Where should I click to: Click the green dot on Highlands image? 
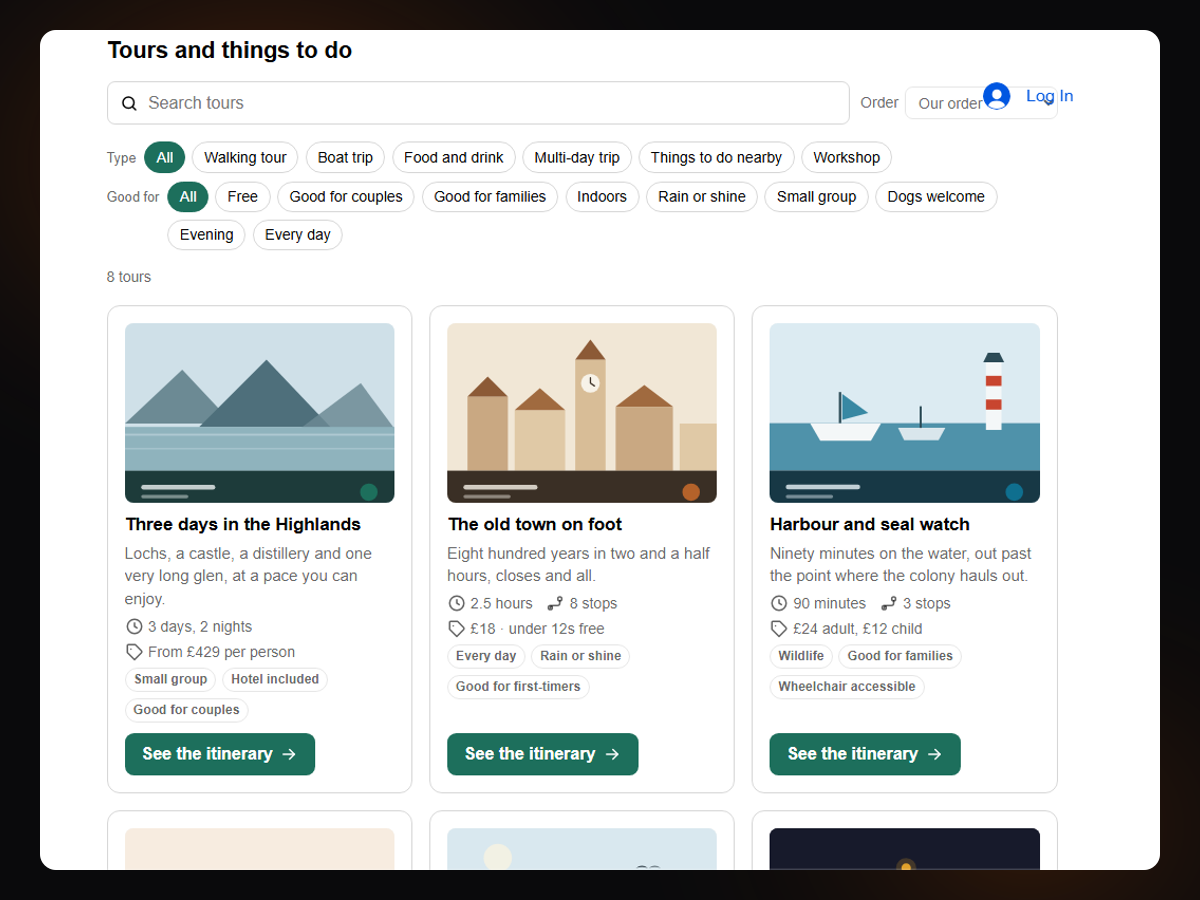pyautogui.click(x=369, y=492)
